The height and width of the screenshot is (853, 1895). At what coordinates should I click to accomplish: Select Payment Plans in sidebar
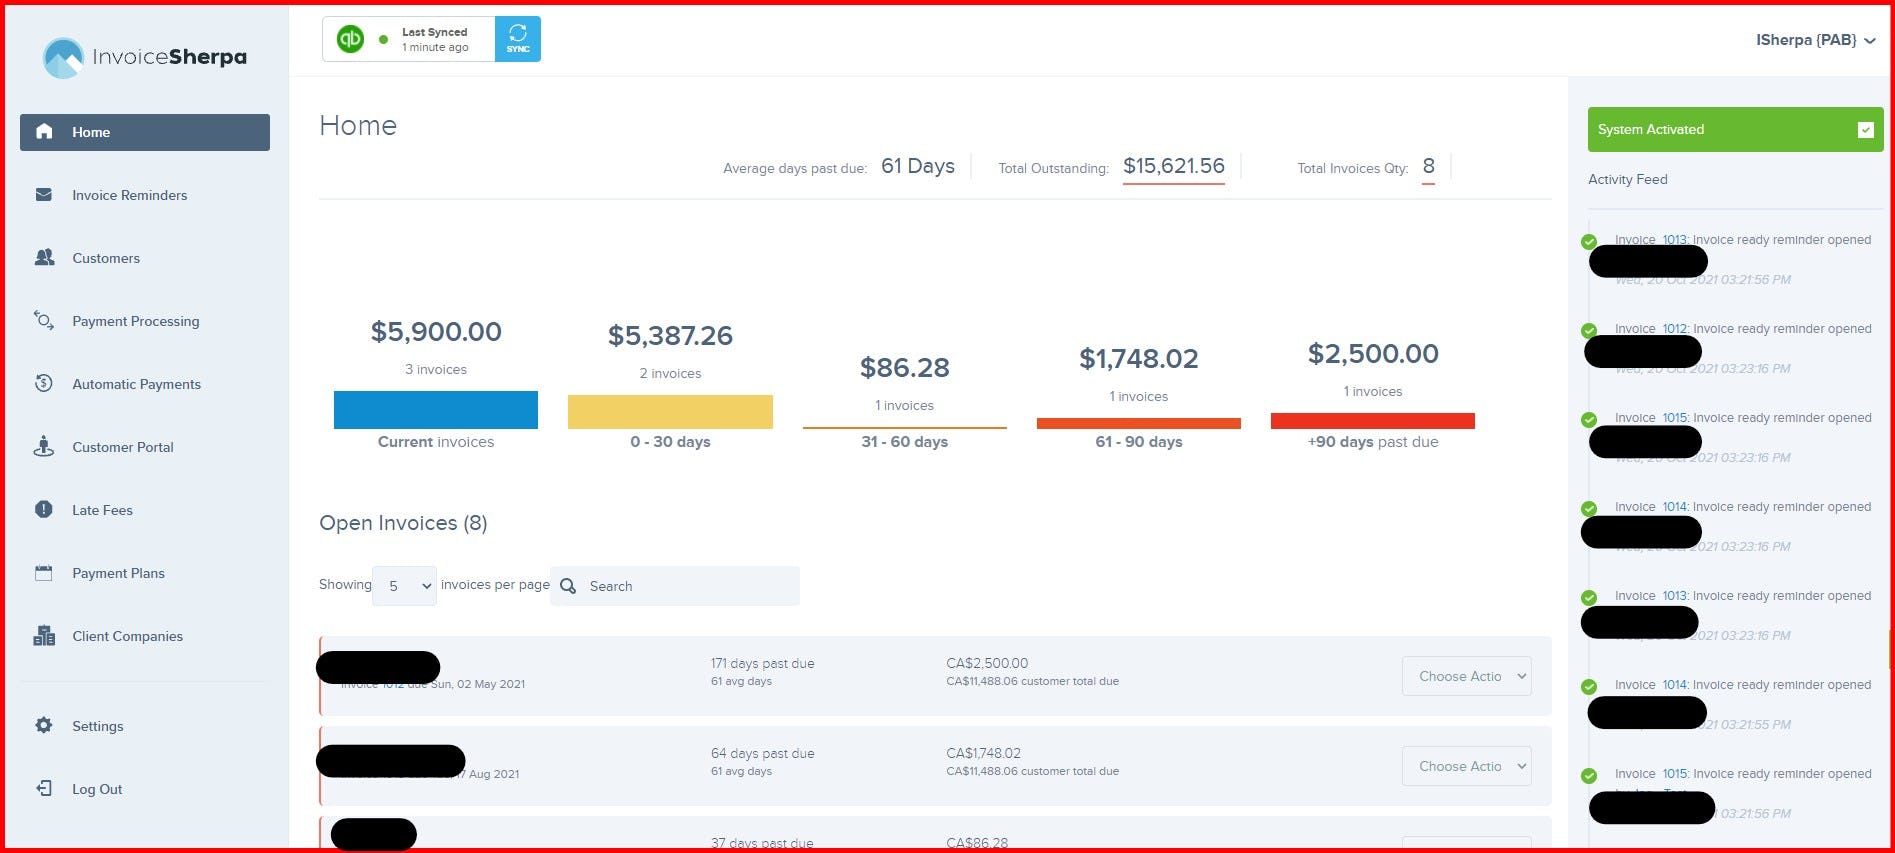pyautogui.click(x=118, y=573)
